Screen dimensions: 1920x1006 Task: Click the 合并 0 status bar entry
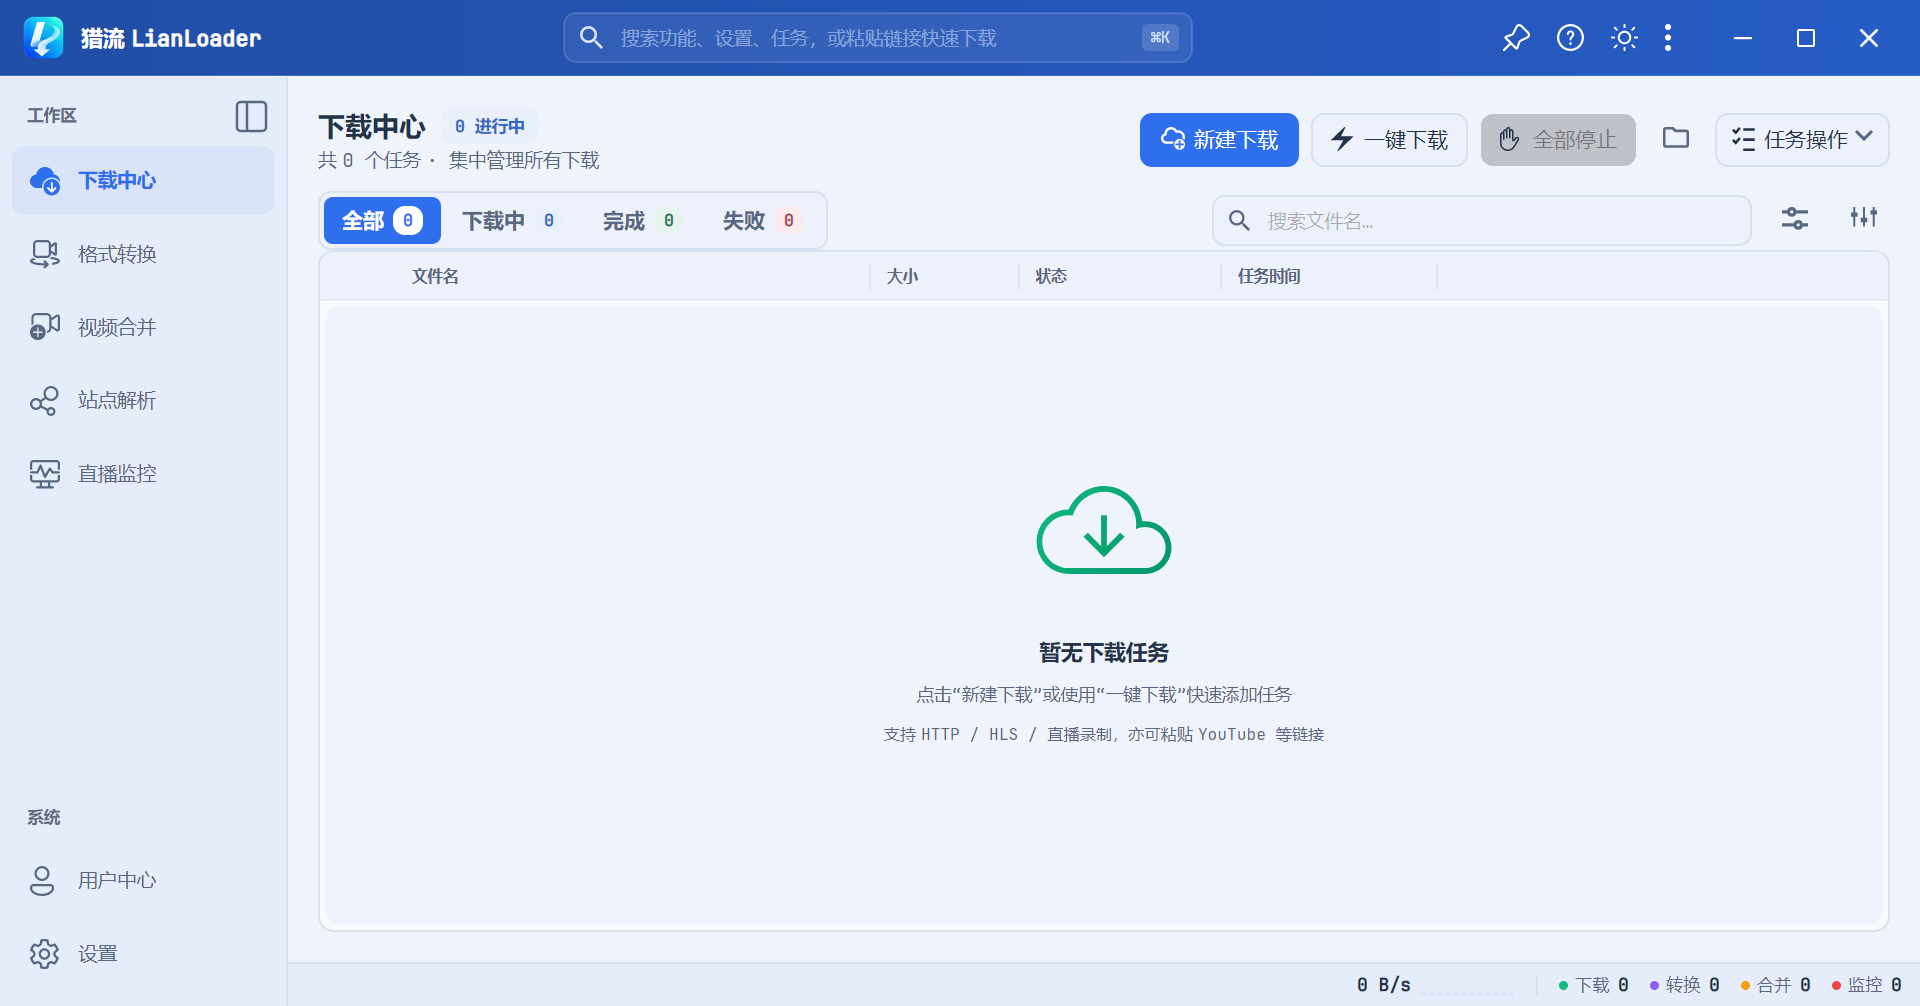pyautogui.click(x=1776, y=985)
